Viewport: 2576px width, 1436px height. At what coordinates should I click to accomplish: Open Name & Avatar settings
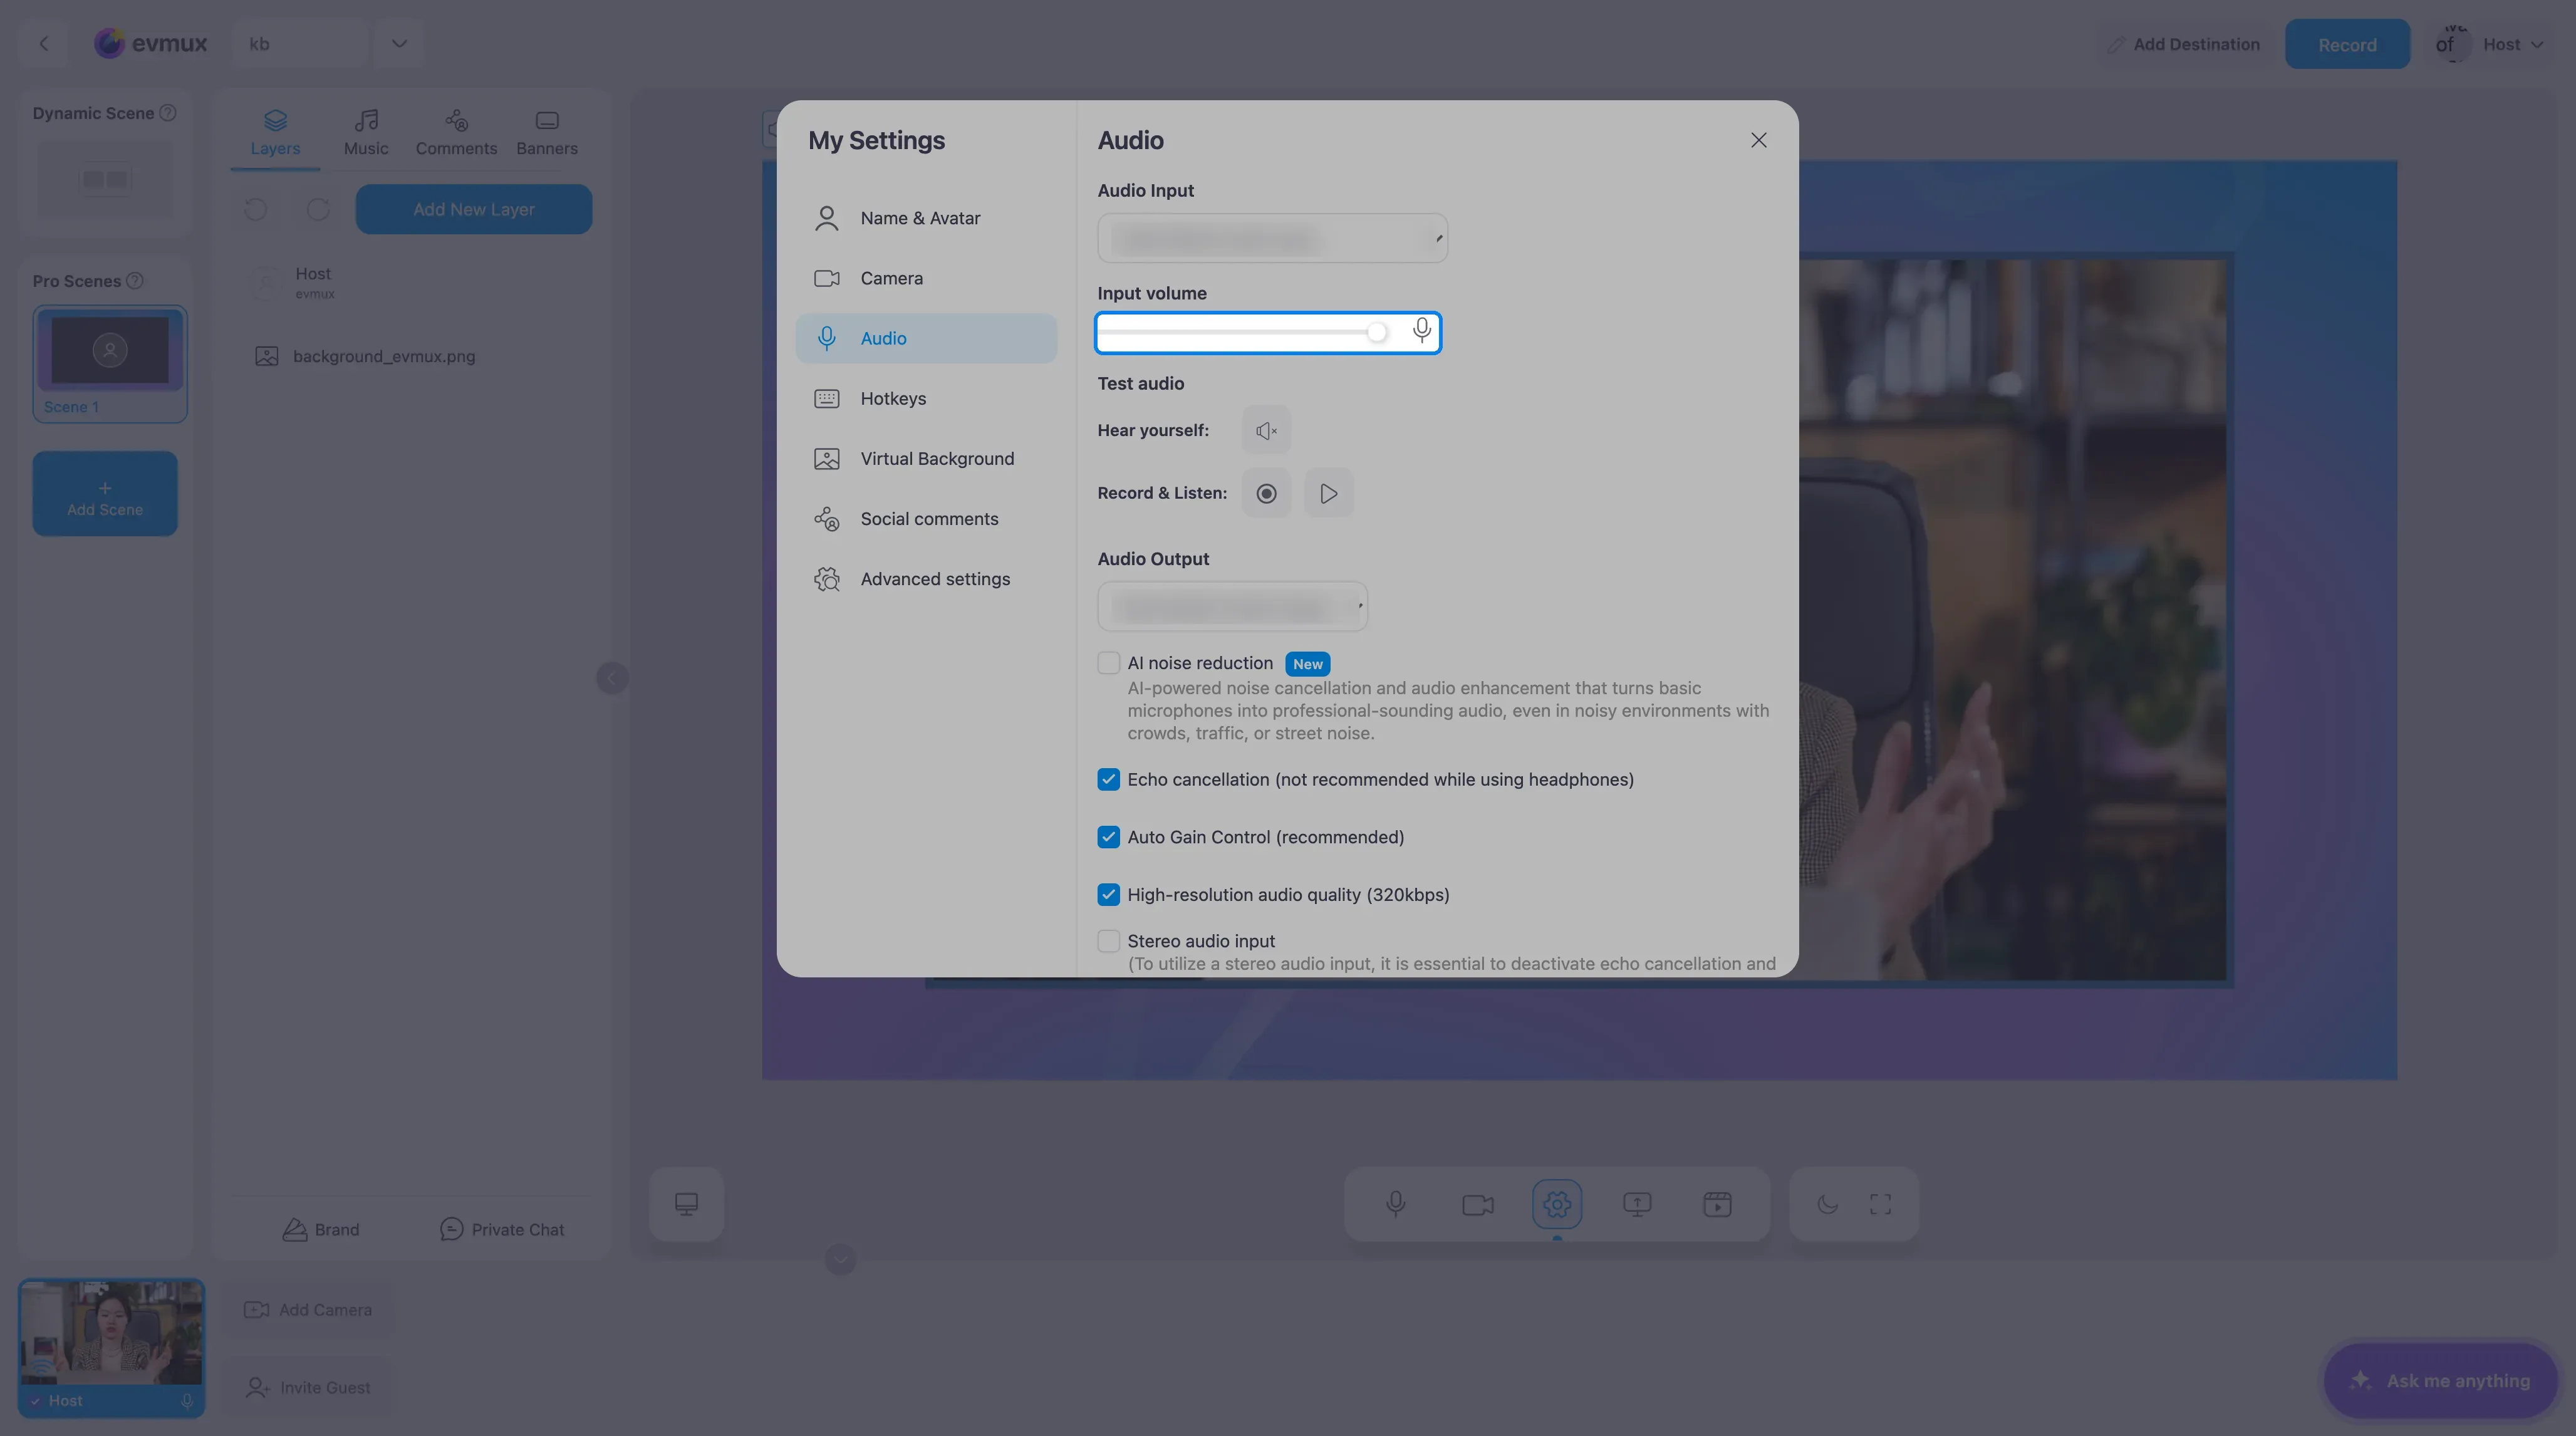(926, 218)
